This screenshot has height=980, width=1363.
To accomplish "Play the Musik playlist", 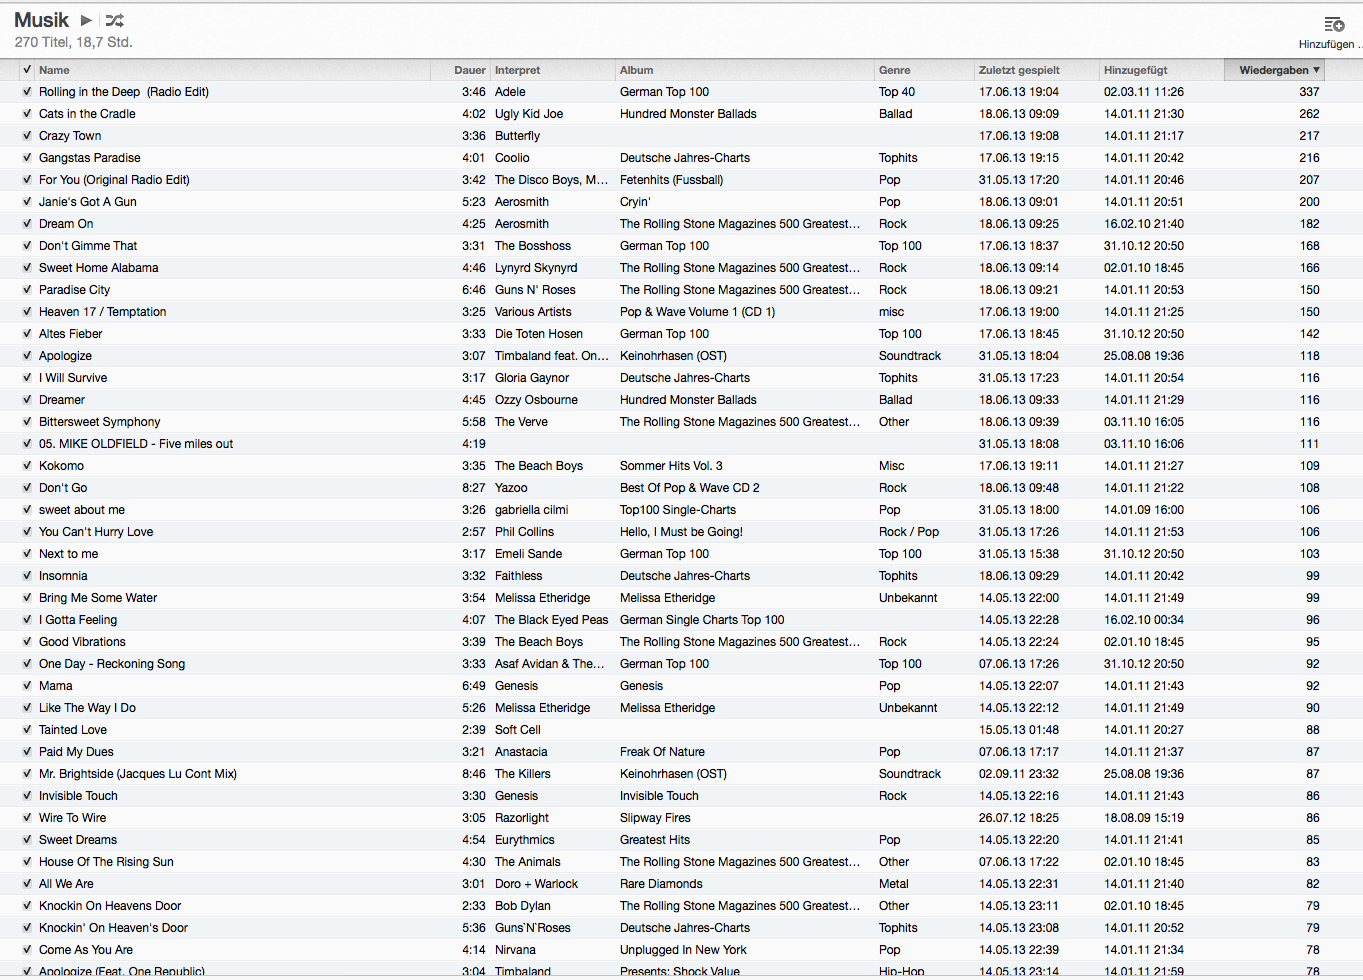I will (x=86, y=20).
